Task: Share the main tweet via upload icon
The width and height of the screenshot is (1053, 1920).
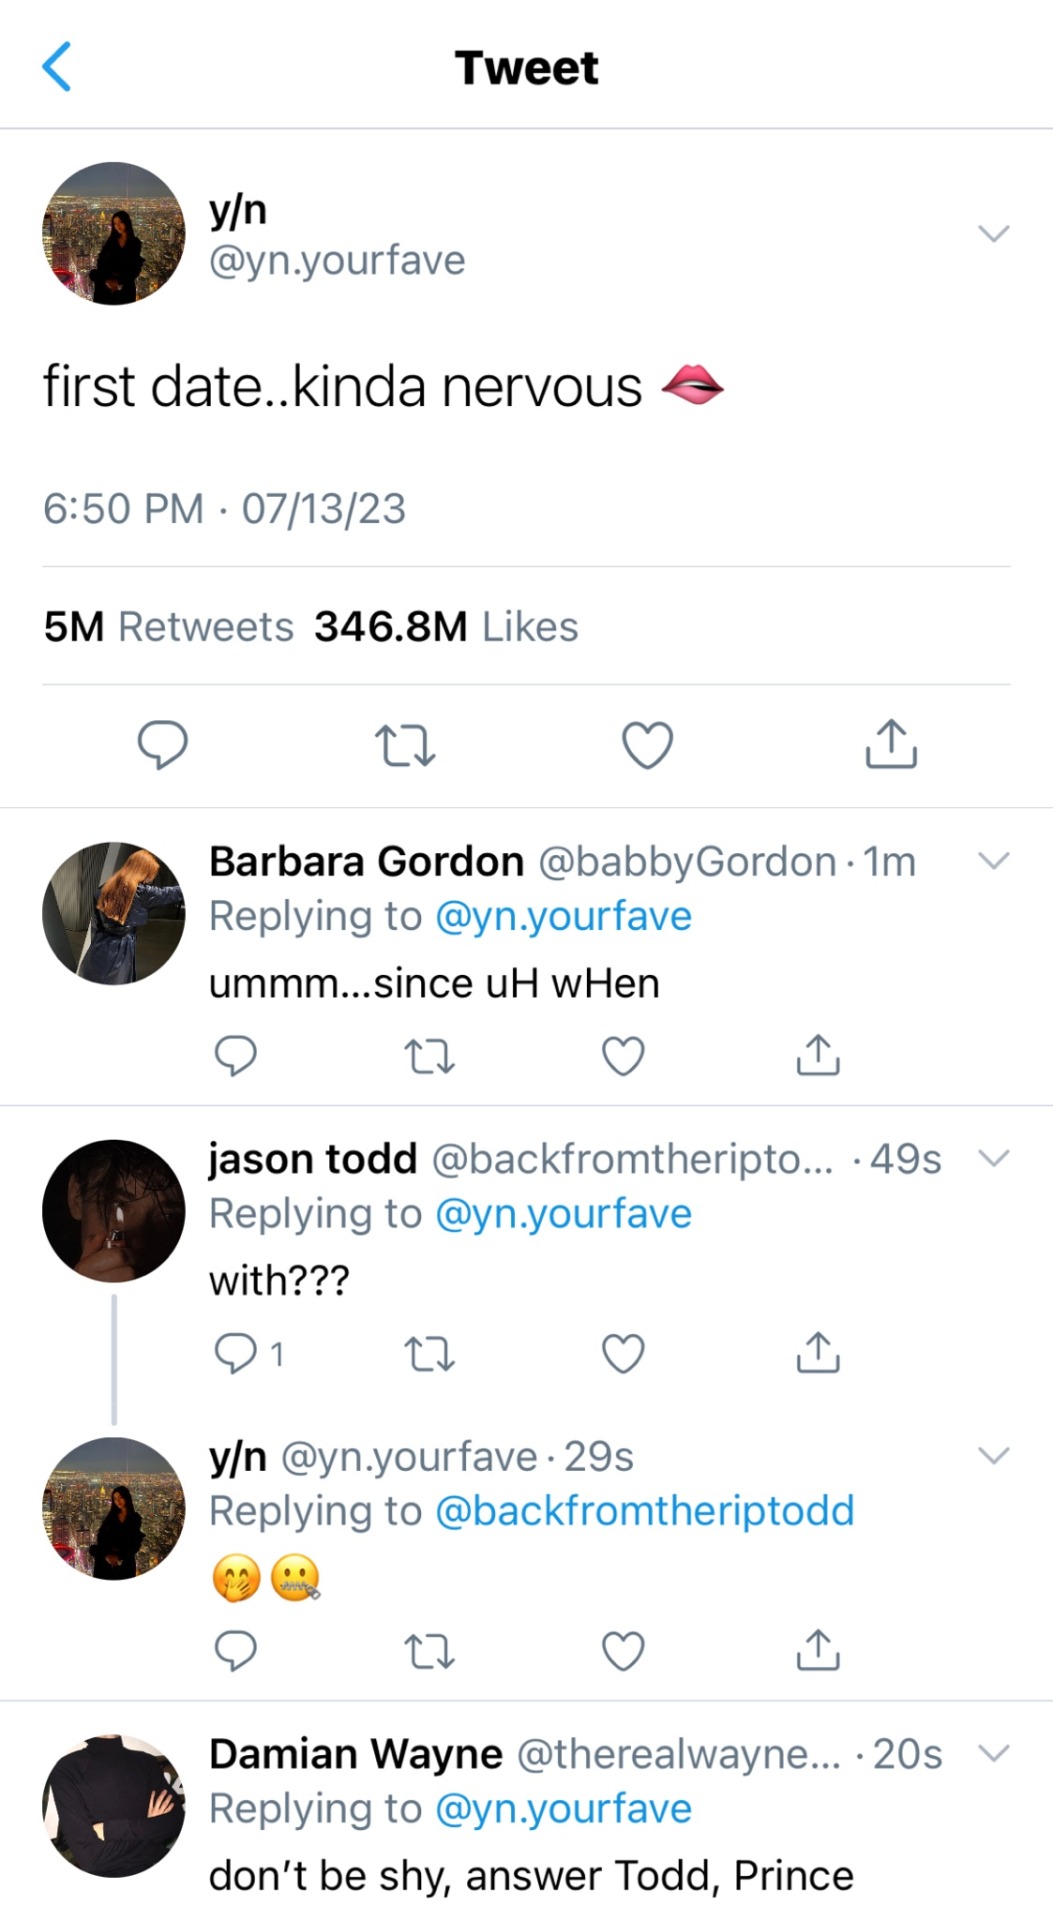Action: (890, 743)
